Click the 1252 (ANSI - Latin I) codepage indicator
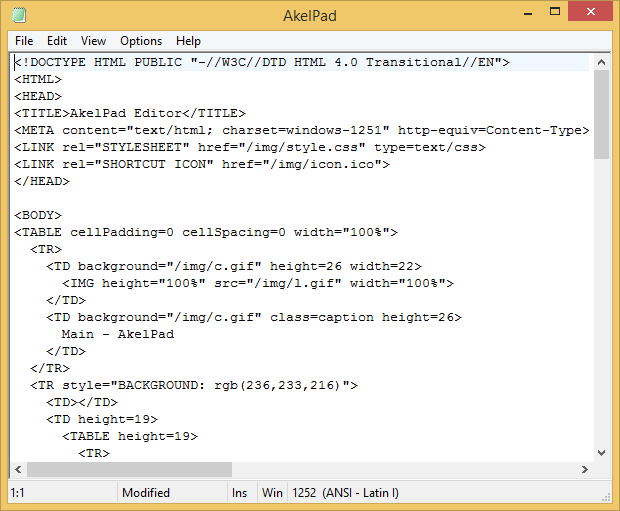The width and height of the screenshot is (620, 511). point(346,493)
